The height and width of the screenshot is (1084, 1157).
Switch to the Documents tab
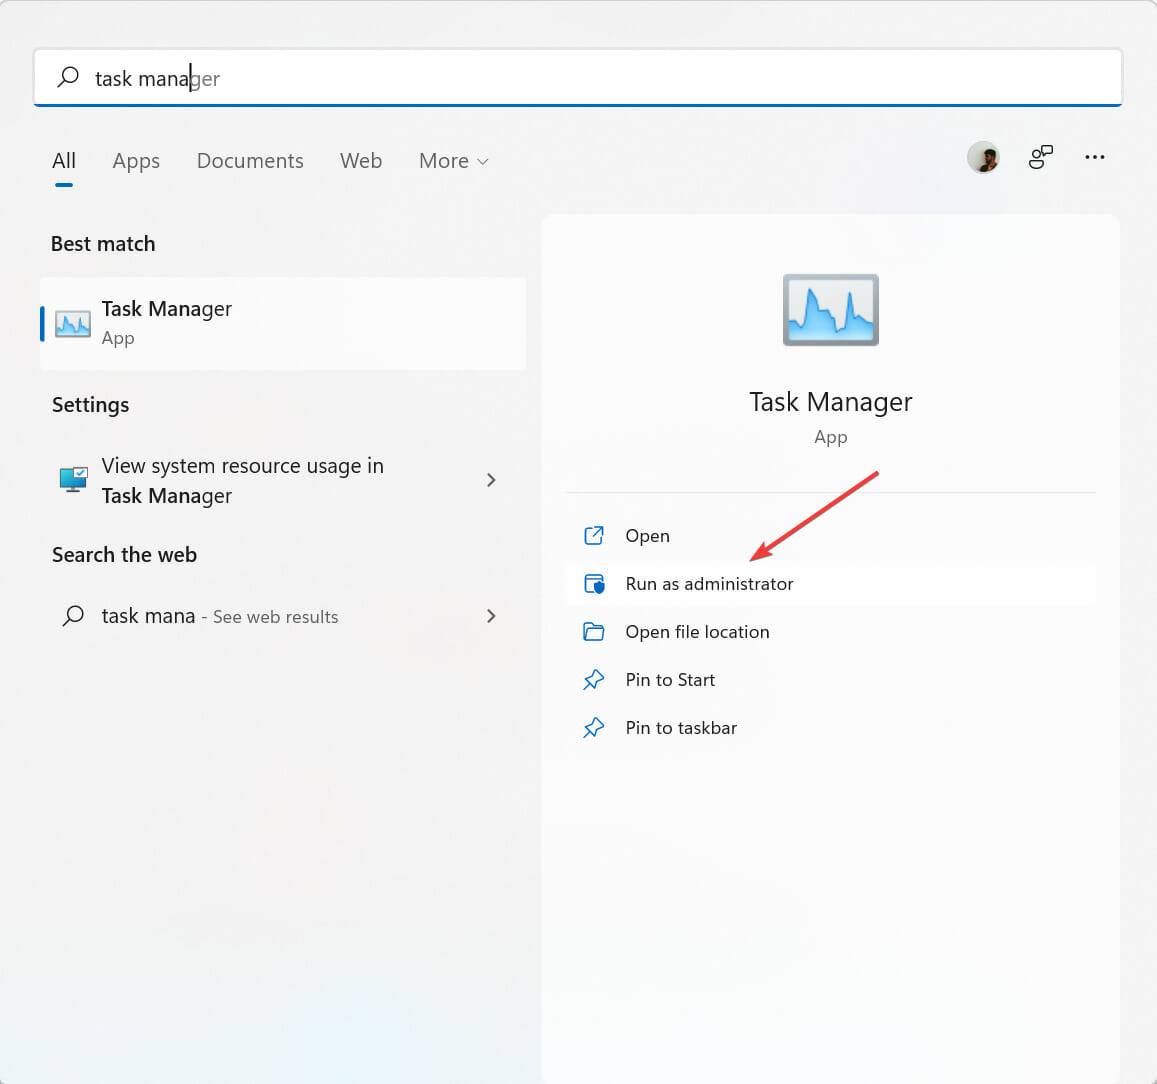click(x=250, y=161)
